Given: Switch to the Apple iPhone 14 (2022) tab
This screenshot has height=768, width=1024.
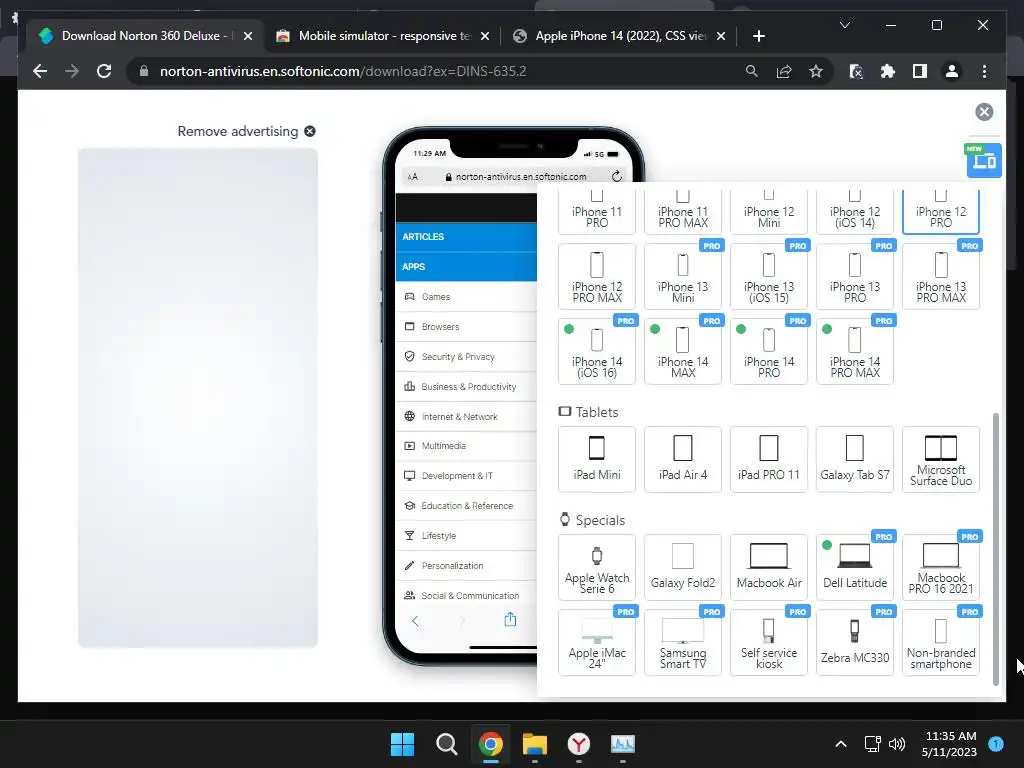Looking at the screenshot, I should point(619,36).
